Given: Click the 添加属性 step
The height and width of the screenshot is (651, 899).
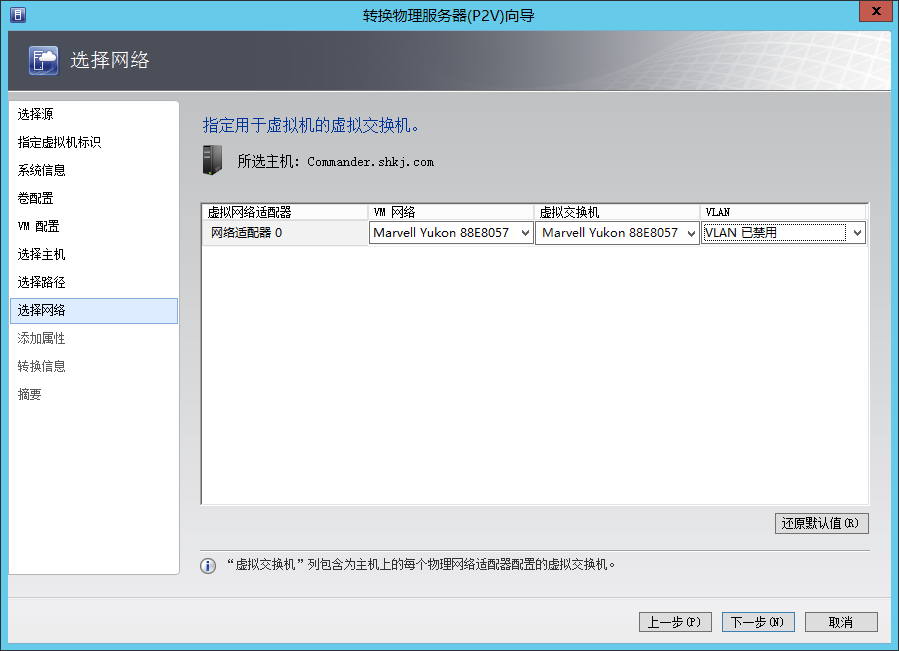Looking at the screenshot, I should click(42, 338).
